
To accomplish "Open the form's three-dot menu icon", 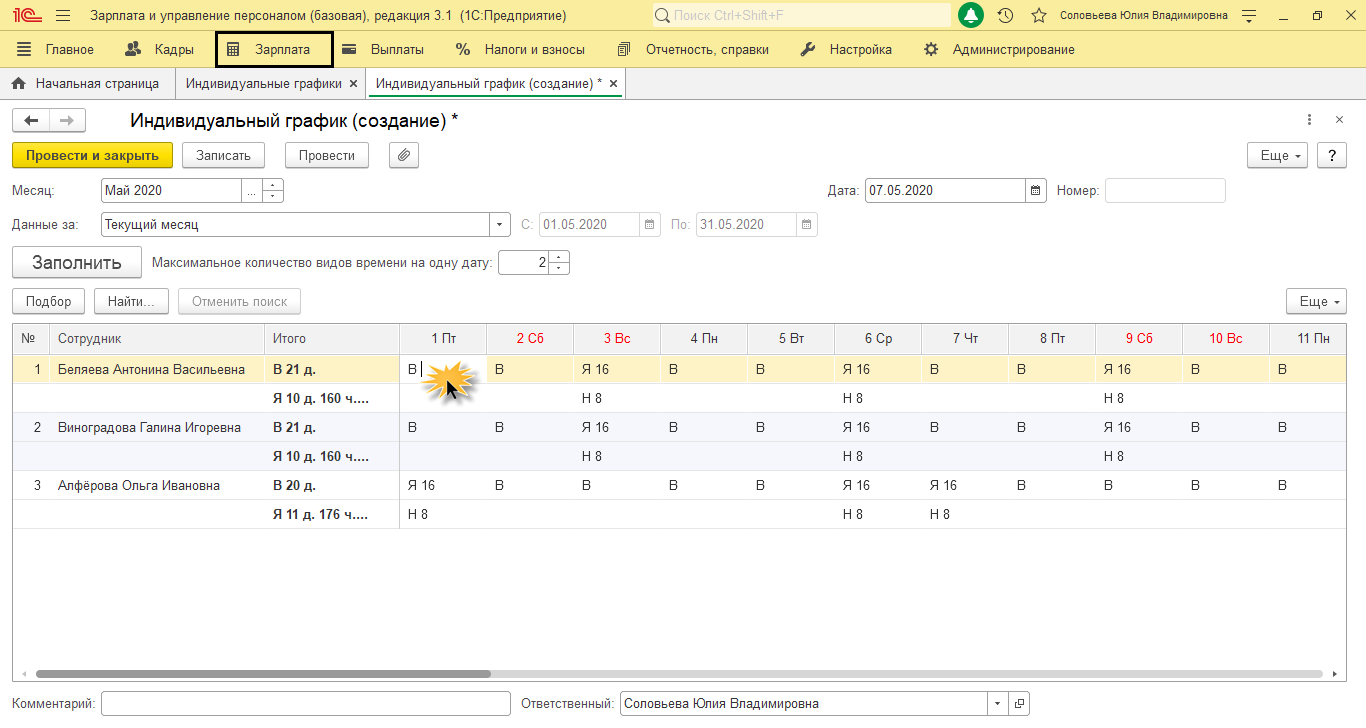I will [x=1309, y=120].
